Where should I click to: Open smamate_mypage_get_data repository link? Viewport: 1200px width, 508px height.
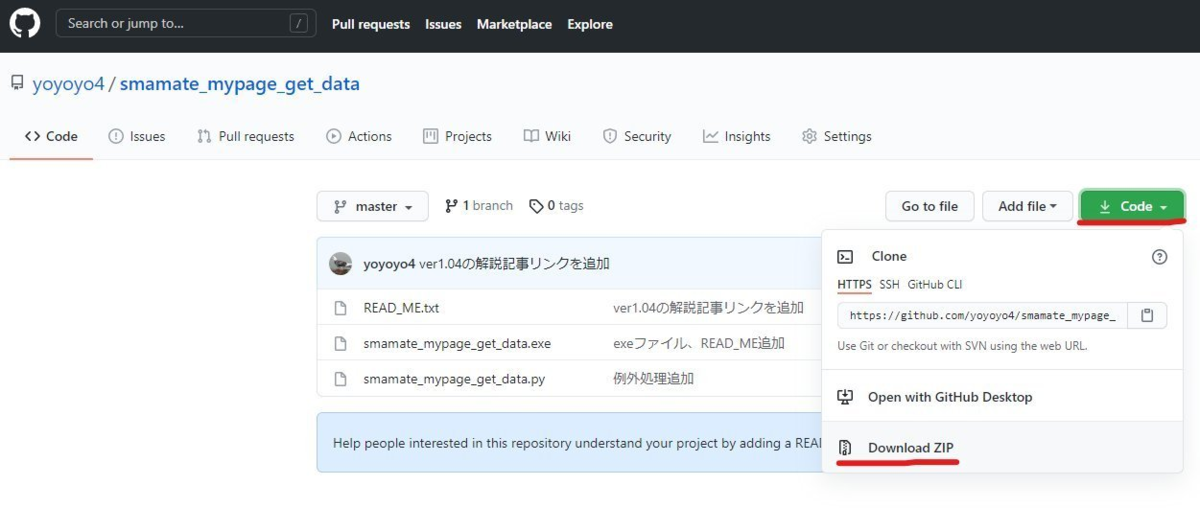pyautogui.click(x=240, y=84)
